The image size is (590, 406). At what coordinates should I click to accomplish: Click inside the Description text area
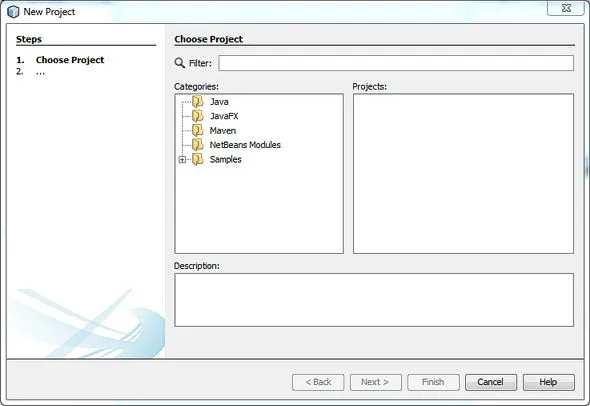[x=374, y=300]
